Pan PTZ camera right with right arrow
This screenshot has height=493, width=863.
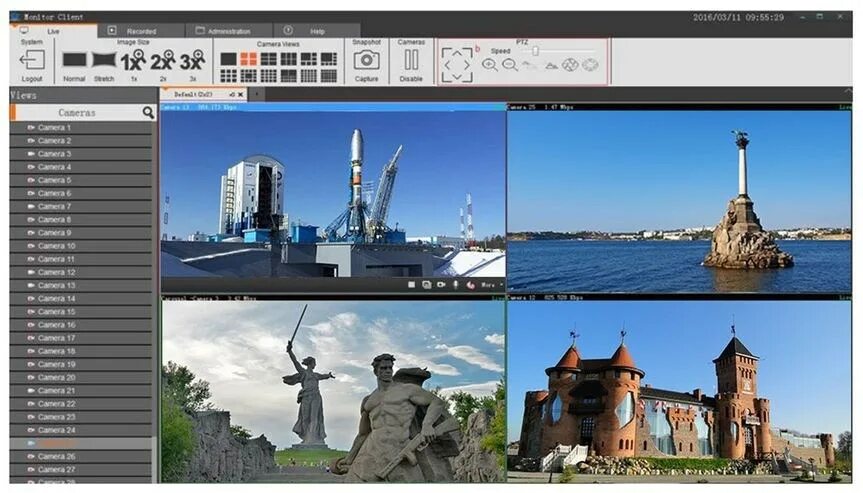[467, 65]
